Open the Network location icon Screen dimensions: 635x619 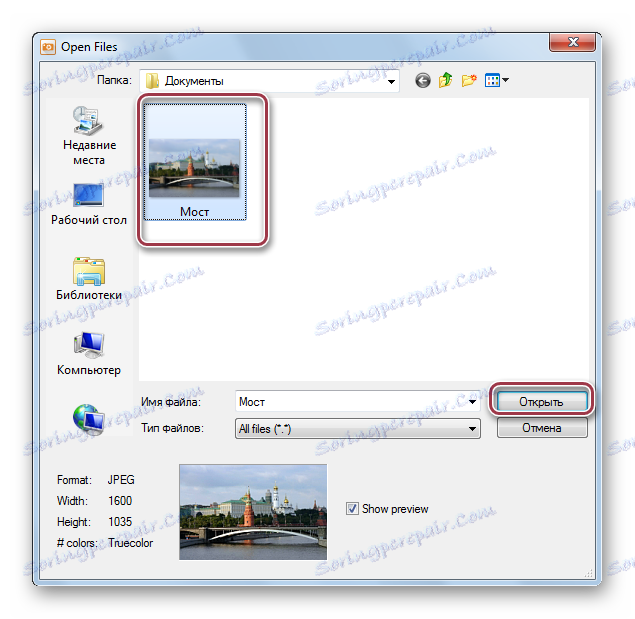89,419
